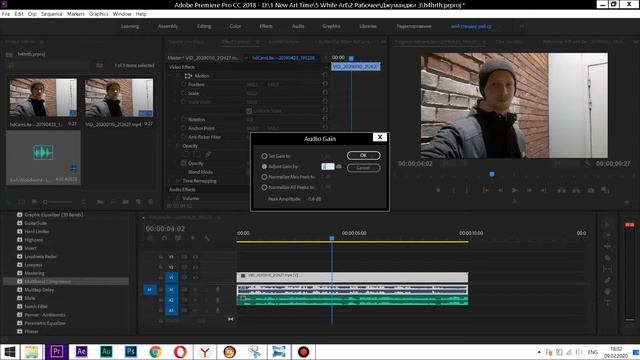Select the Adjust Gain by radio button

(264, 167)
